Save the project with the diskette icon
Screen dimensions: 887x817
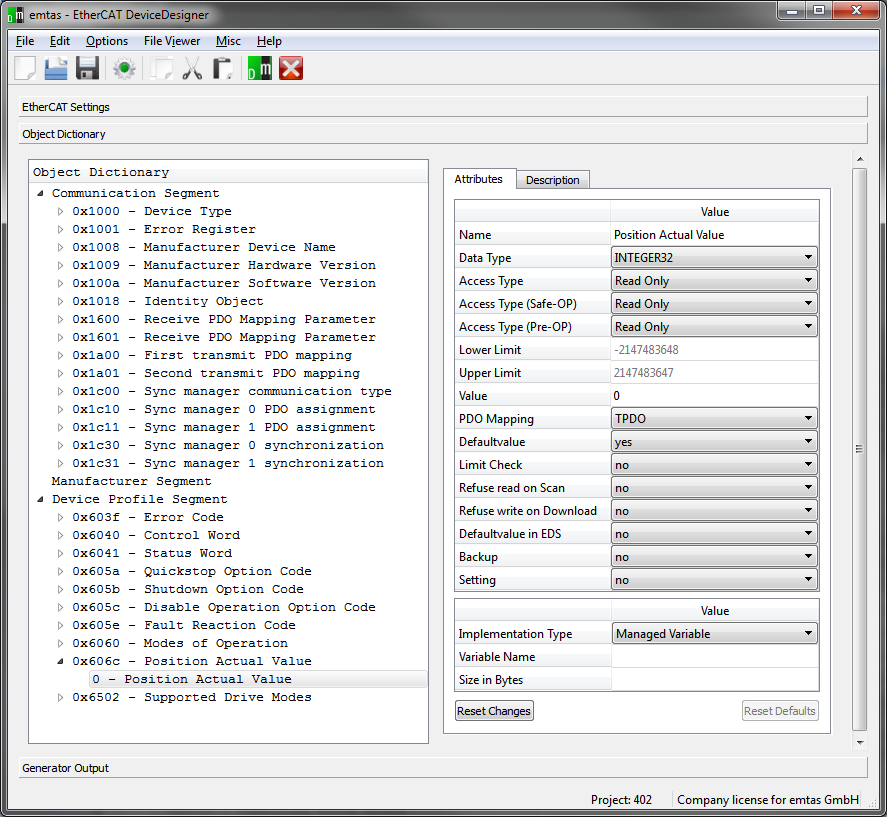click(x=88, y=68)
